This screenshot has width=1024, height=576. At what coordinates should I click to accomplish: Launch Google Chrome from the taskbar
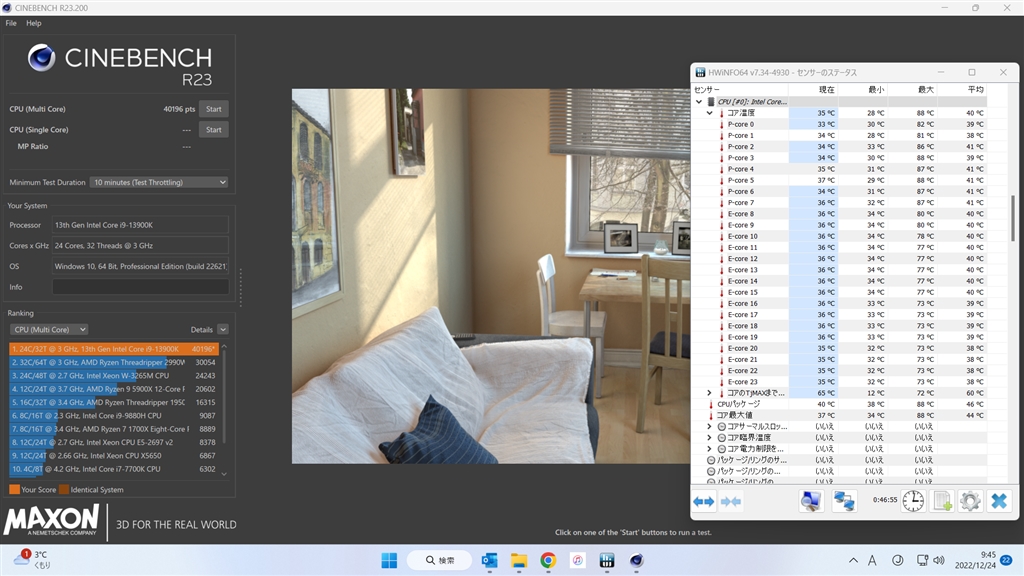[548, 560]
